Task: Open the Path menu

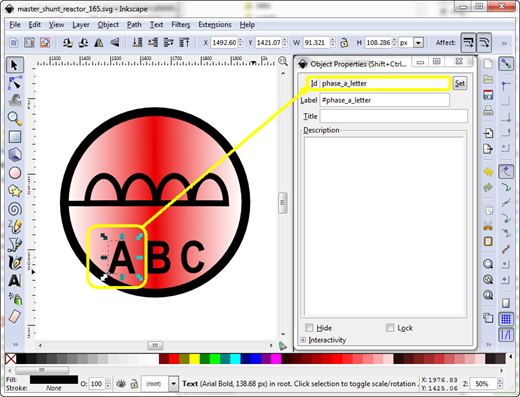Action: (134, 25)
